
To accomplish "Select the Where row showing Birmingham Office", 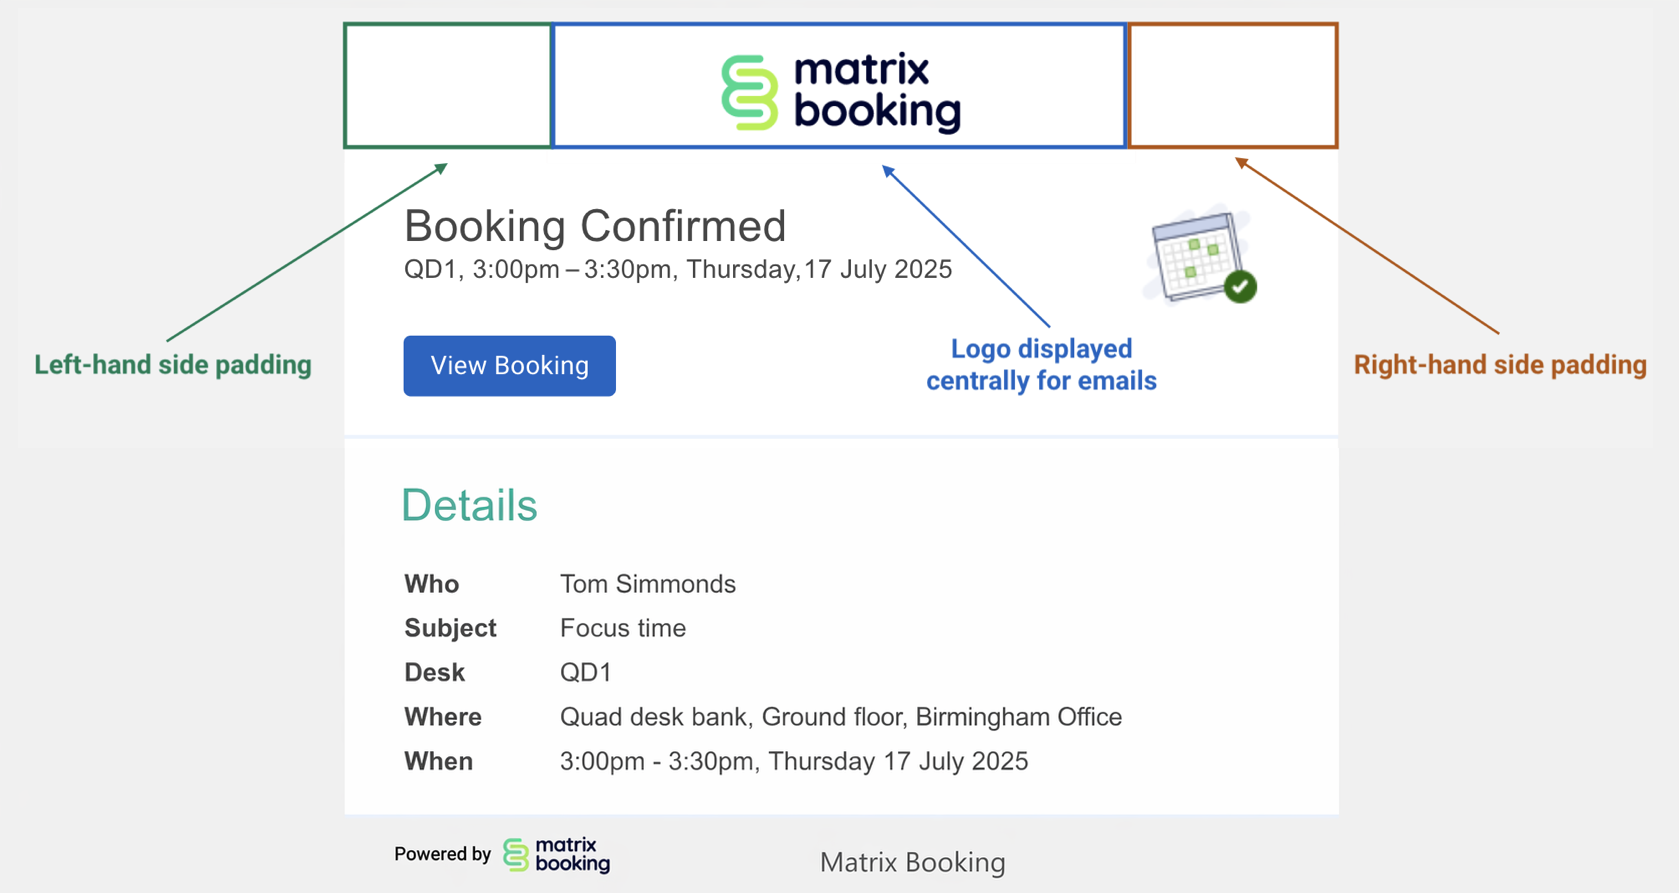I will pyautogui.click(x=840, y=717).
